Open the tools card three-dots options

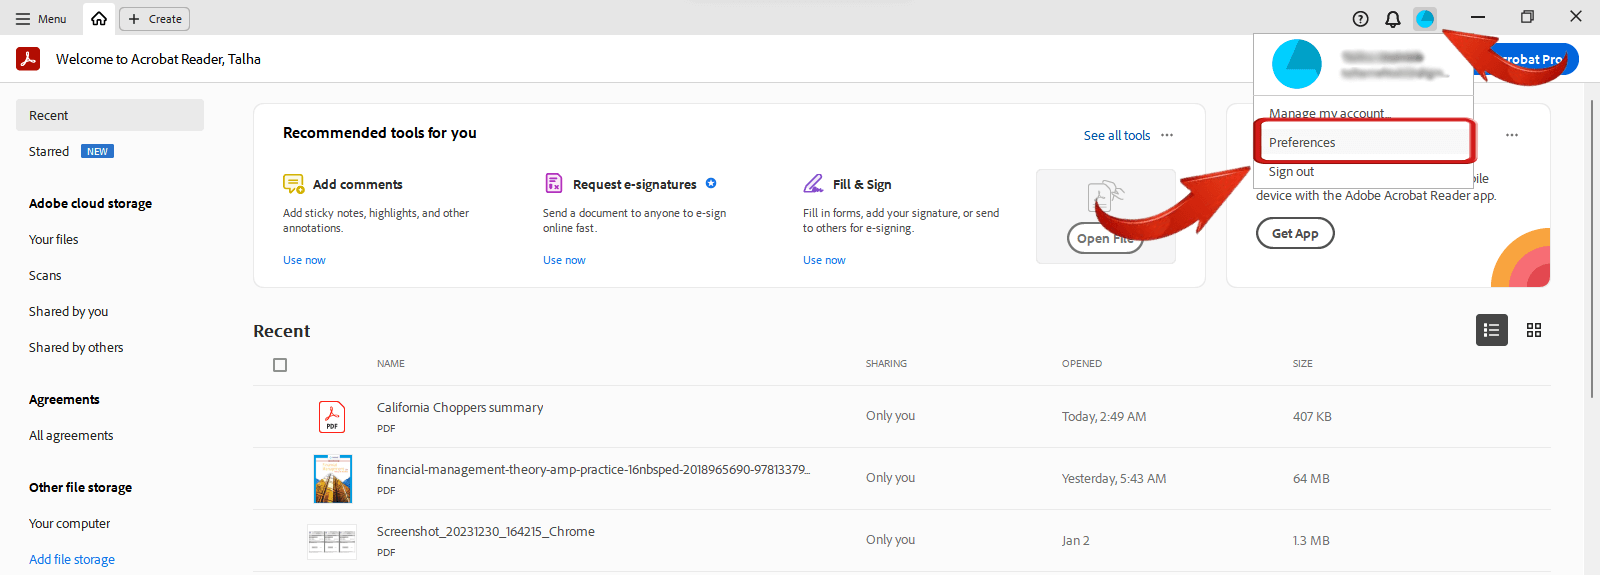tap(1167, 135)
